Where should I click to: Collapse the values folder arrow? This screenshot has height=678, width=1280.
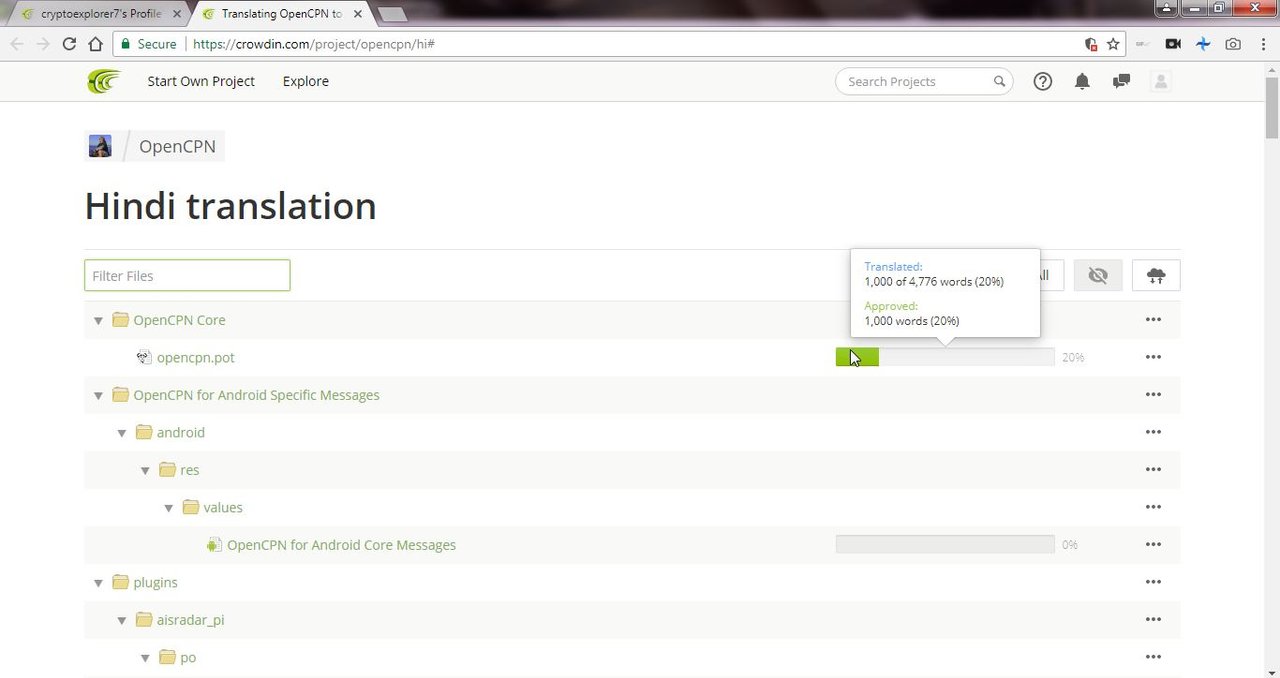169,508
